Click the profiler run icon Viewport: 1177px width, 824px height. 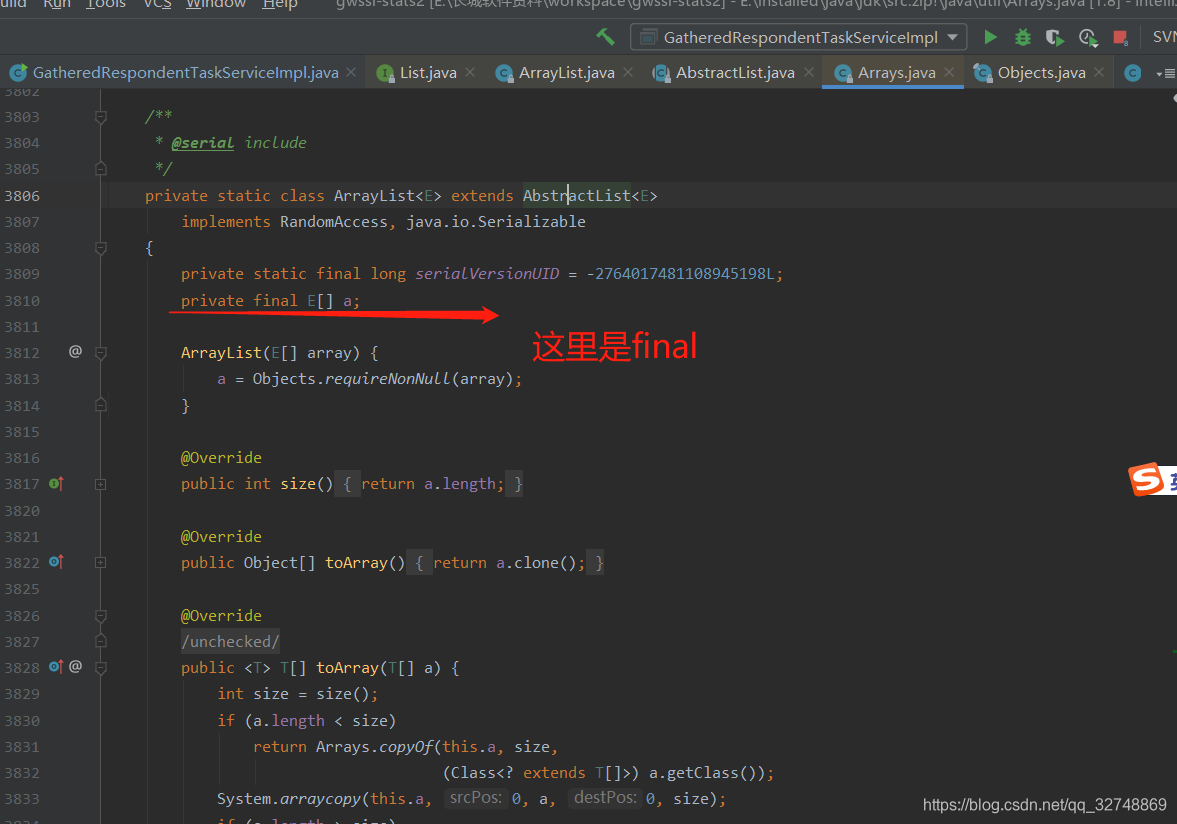coord(1088,37)
